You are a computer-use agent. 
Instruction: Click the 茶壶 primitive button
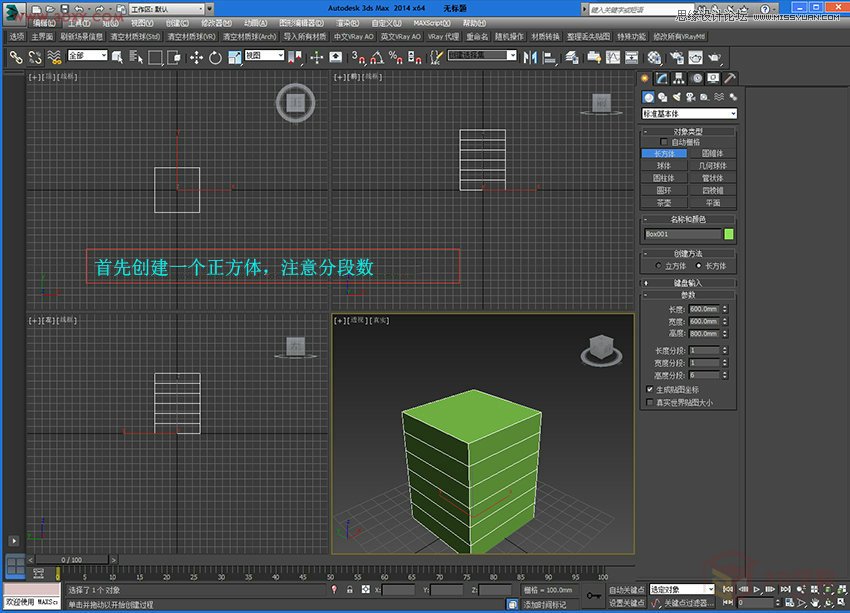(x=665, y=201)
